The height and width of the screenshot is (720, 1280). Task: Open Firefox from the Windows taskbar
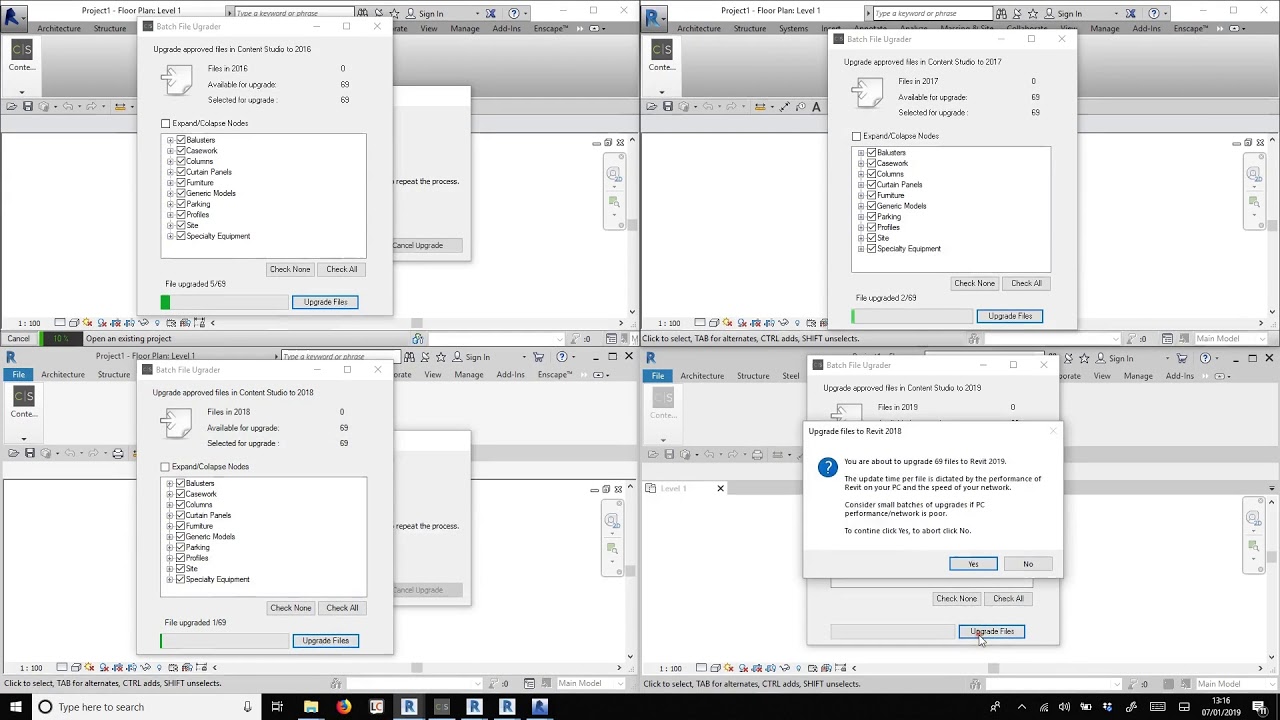click(x=343, y=707)
